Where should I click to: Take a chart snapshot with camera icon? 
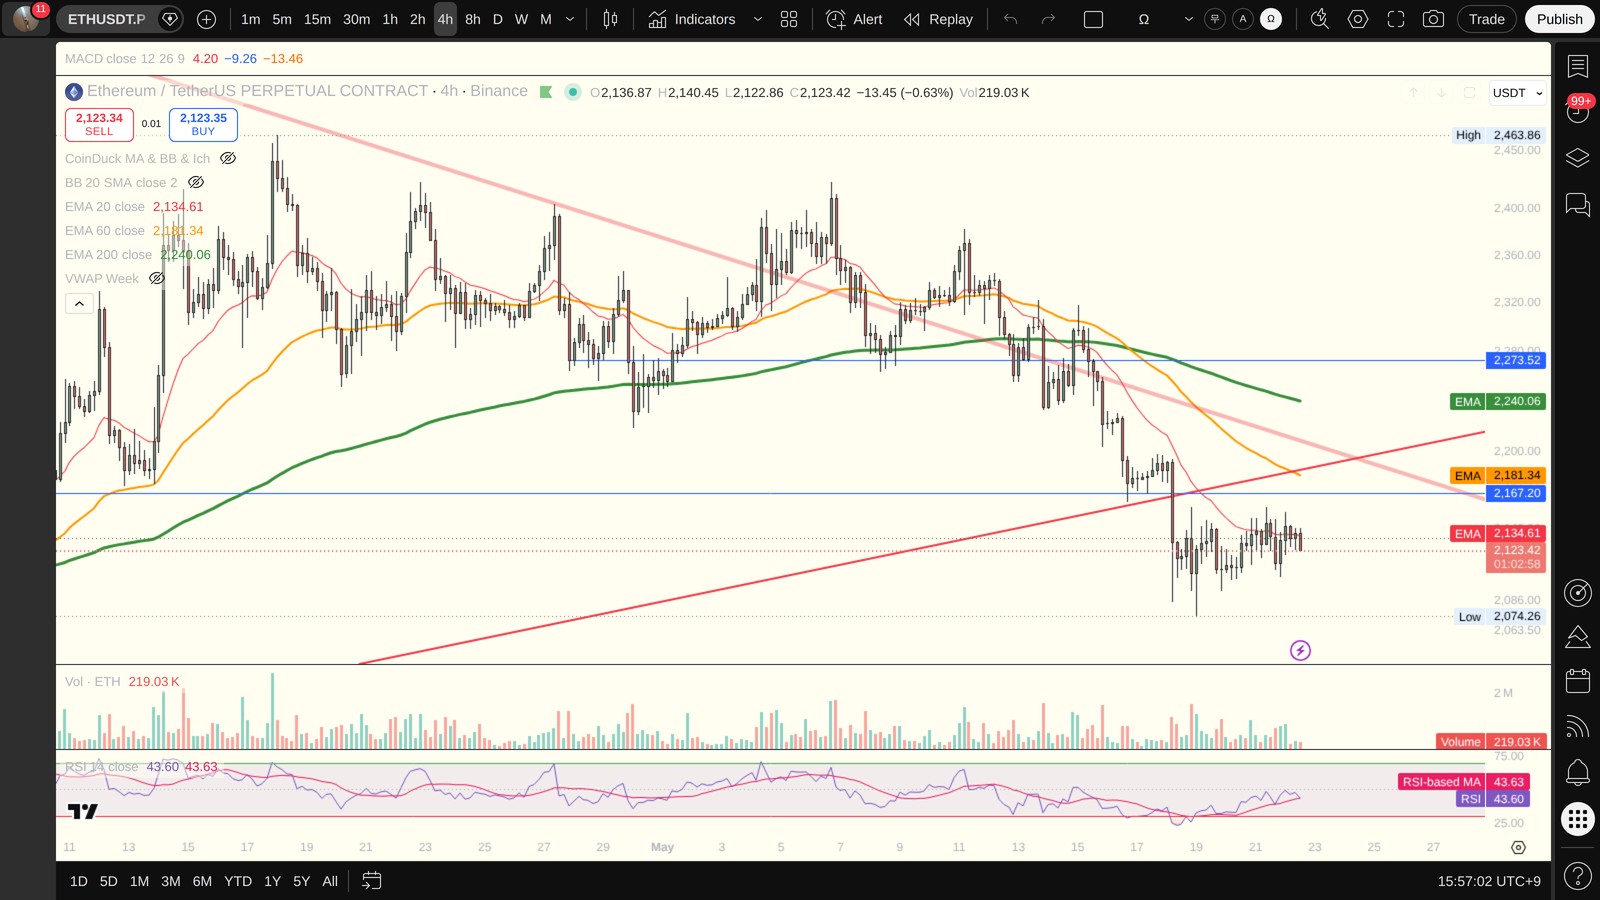click(1433, 19)
